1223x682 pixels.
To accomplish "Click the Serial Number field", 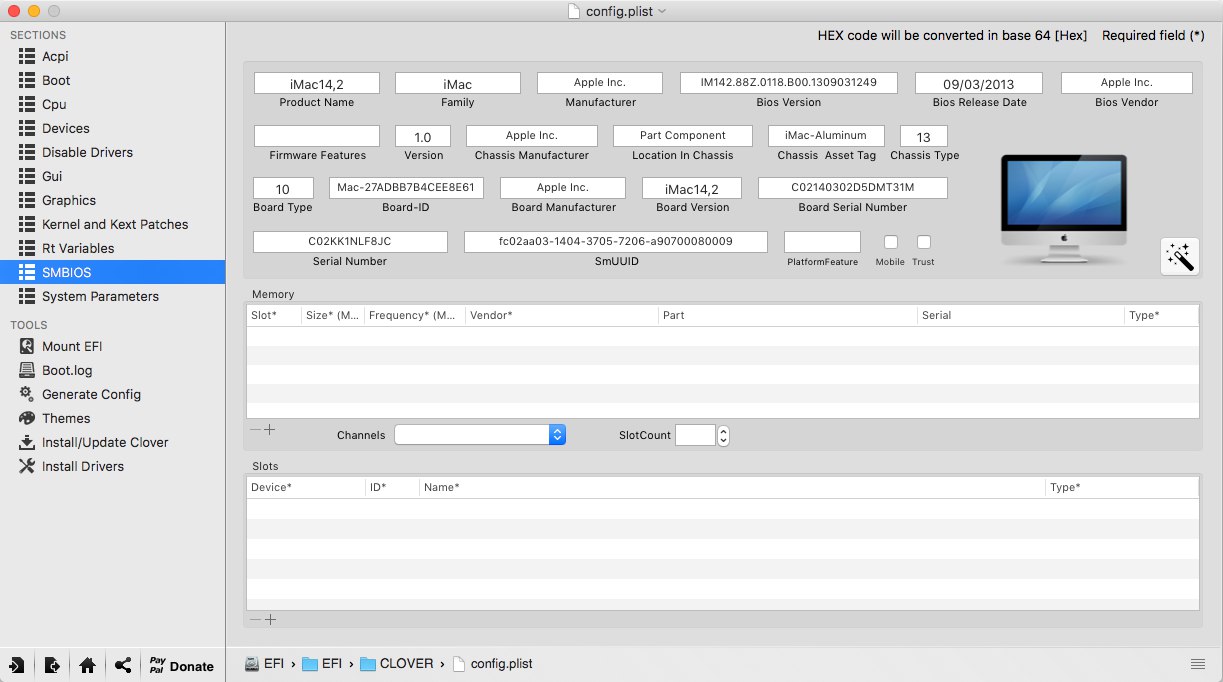I will [x=350, y=242].
